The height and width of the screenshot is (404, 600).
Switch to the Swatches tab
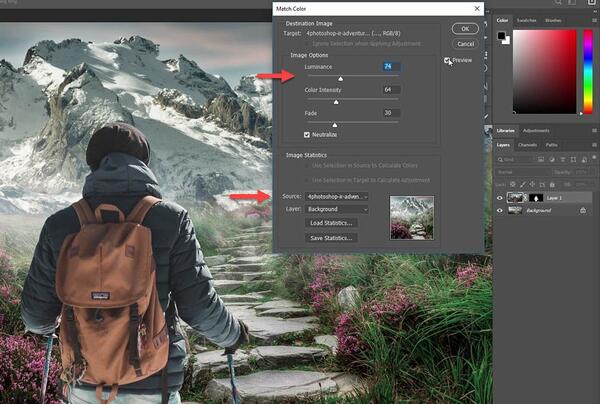click(x=527, y=20)
